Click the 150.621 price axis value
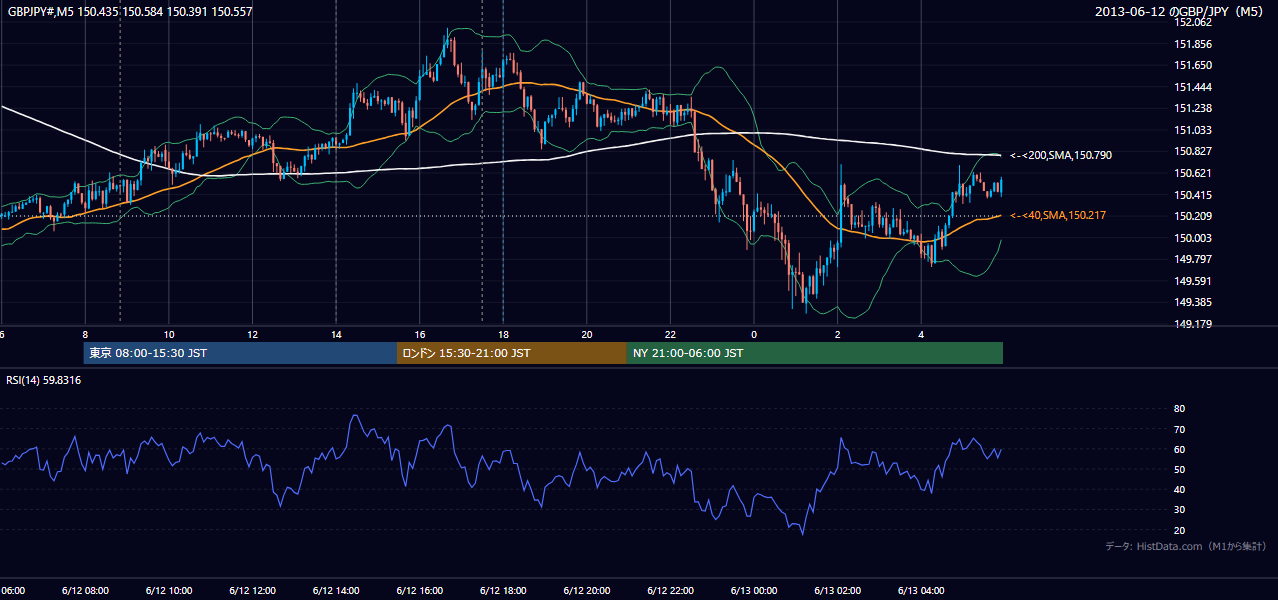 pyautogui.click(x=1194, y=173)
